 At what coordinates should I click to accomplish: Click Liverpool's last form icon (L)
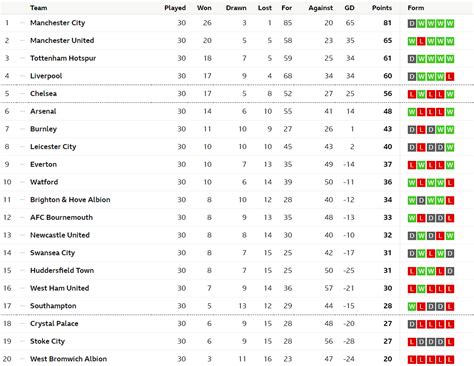(450, 76)
